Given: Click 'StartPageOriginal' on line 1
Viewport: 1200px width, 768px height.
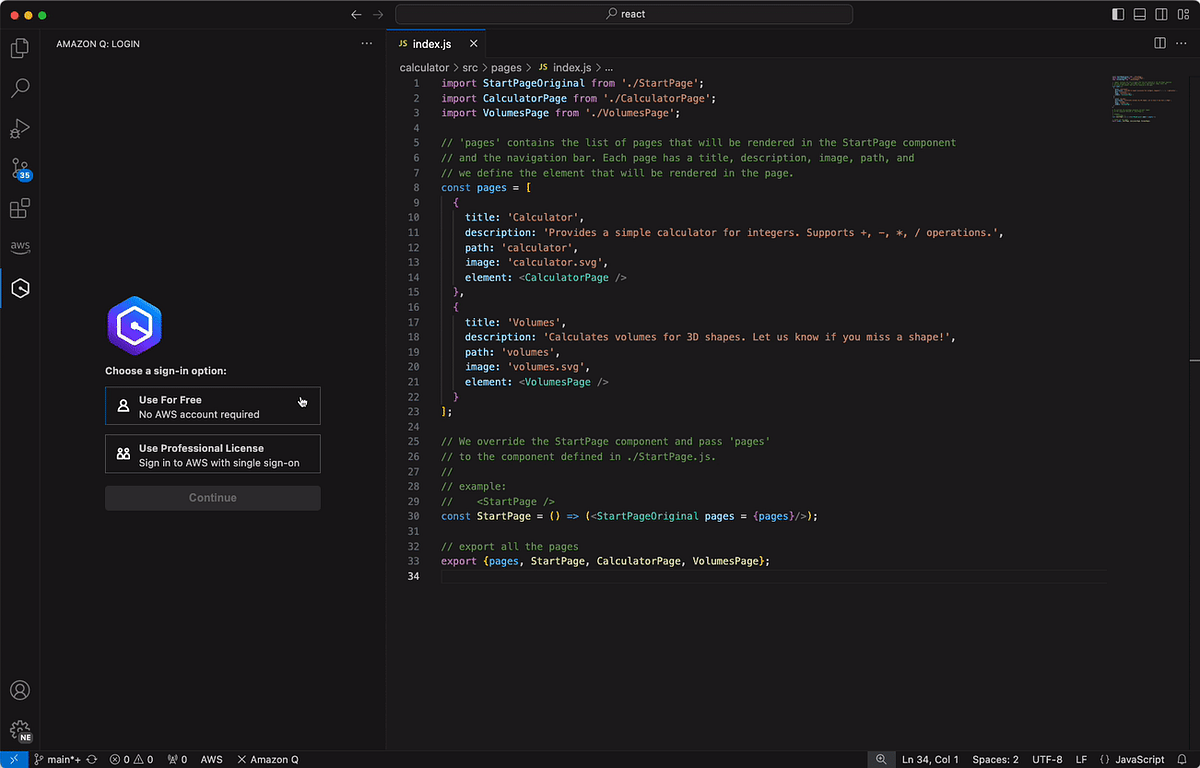Looking at the screenshot, I should pos(536,83).
